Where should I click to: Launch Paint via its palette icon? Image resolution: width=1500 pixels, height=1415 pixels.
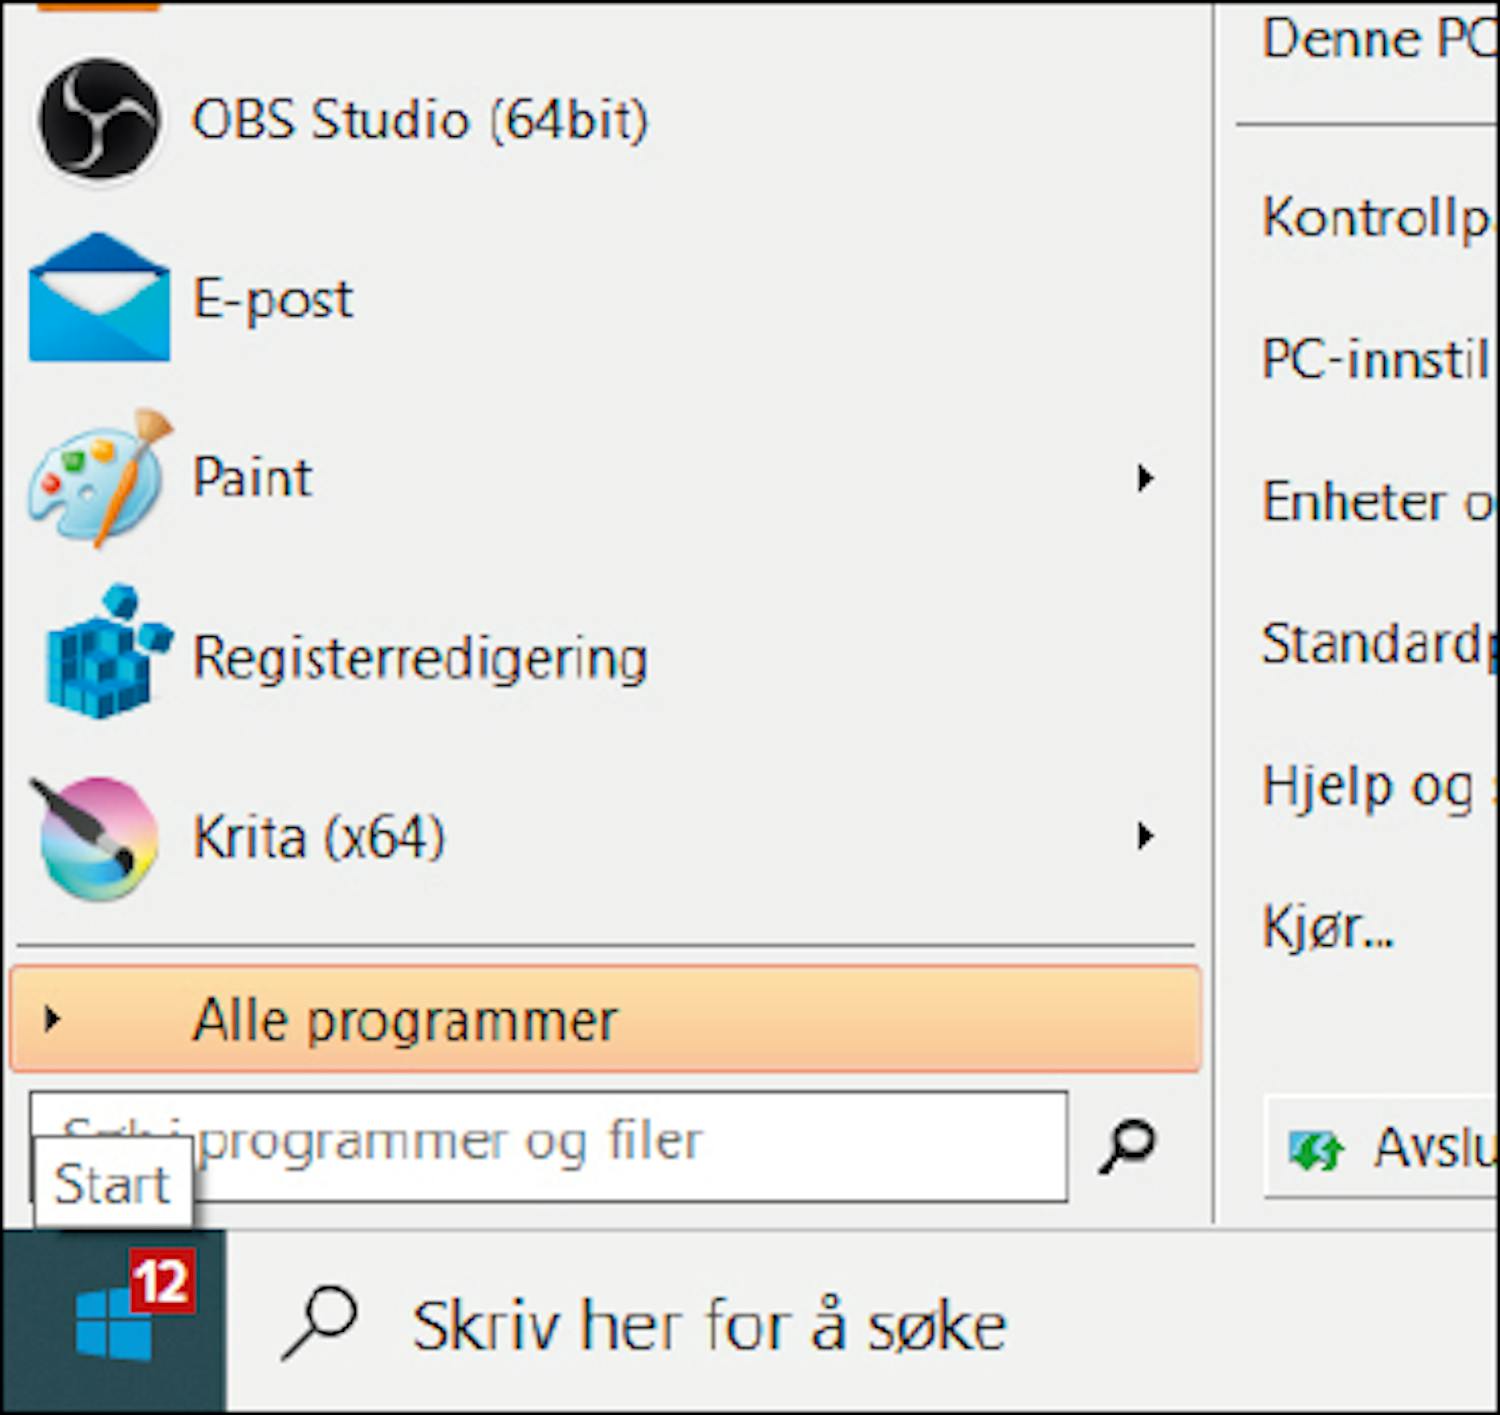click(x=99, y=477)
